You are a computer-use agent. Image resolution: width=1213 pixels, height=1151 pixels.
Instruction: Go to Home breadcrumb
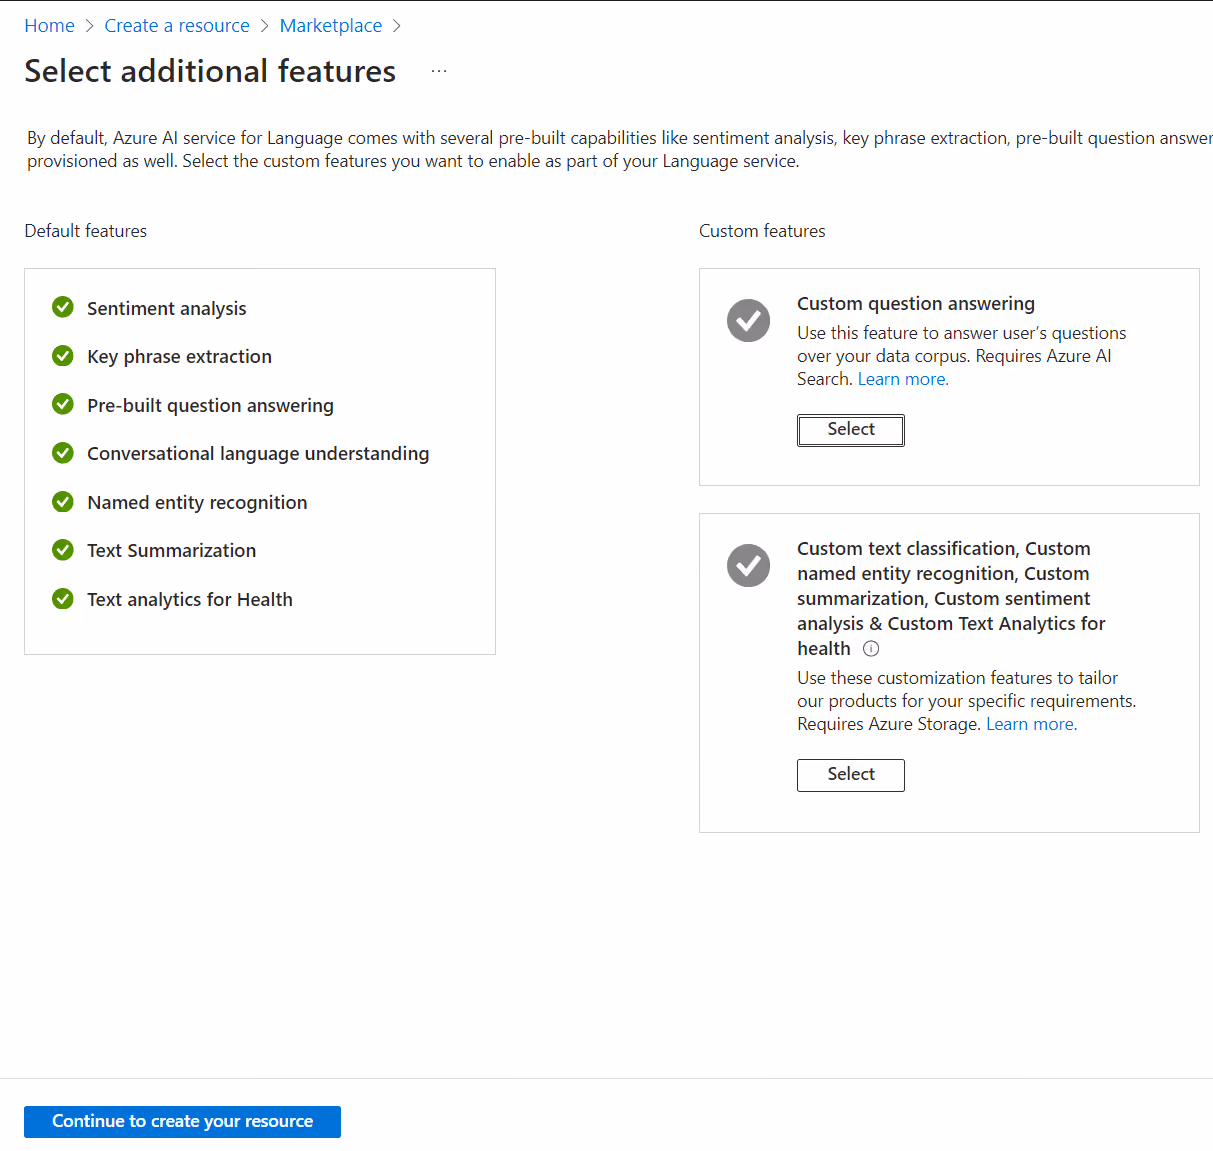[49, 26]
